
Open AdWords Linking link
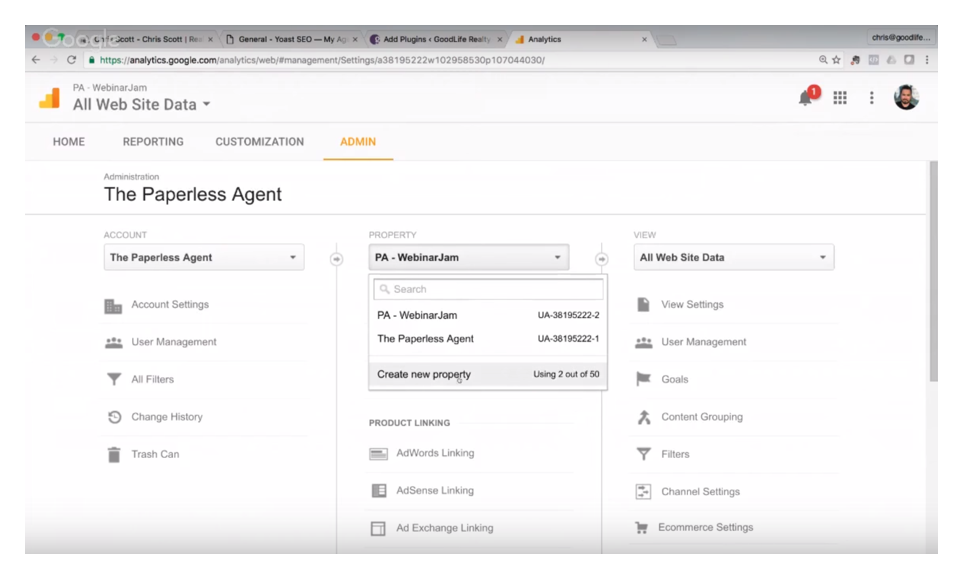[x=435, y=453]
